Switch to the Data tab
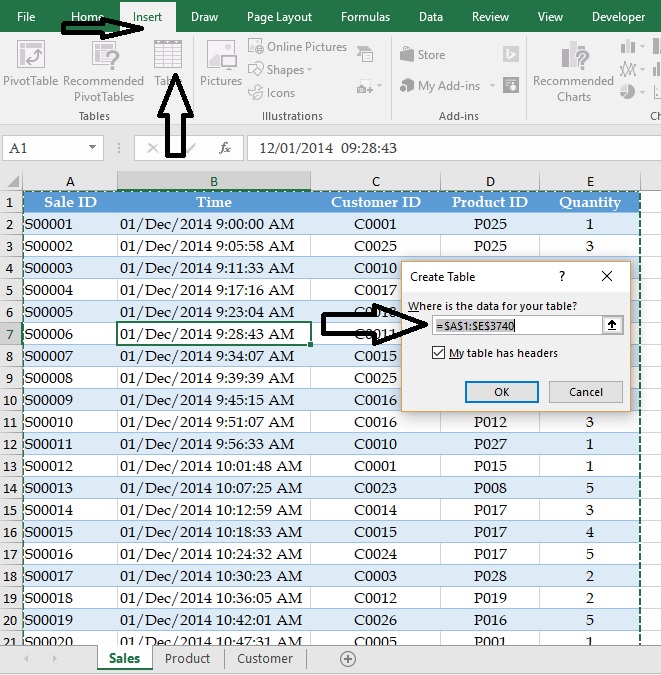661x675 pixels. pos(431,17)
